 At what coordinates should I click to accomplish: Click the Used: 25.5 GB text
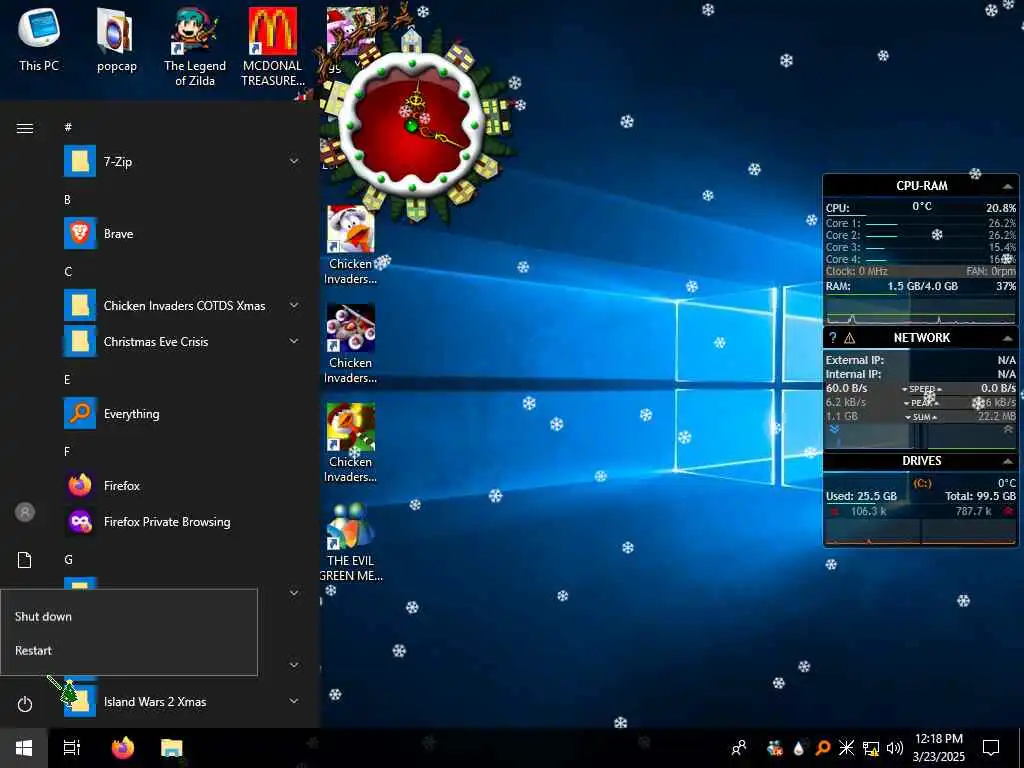coord(861,496)
